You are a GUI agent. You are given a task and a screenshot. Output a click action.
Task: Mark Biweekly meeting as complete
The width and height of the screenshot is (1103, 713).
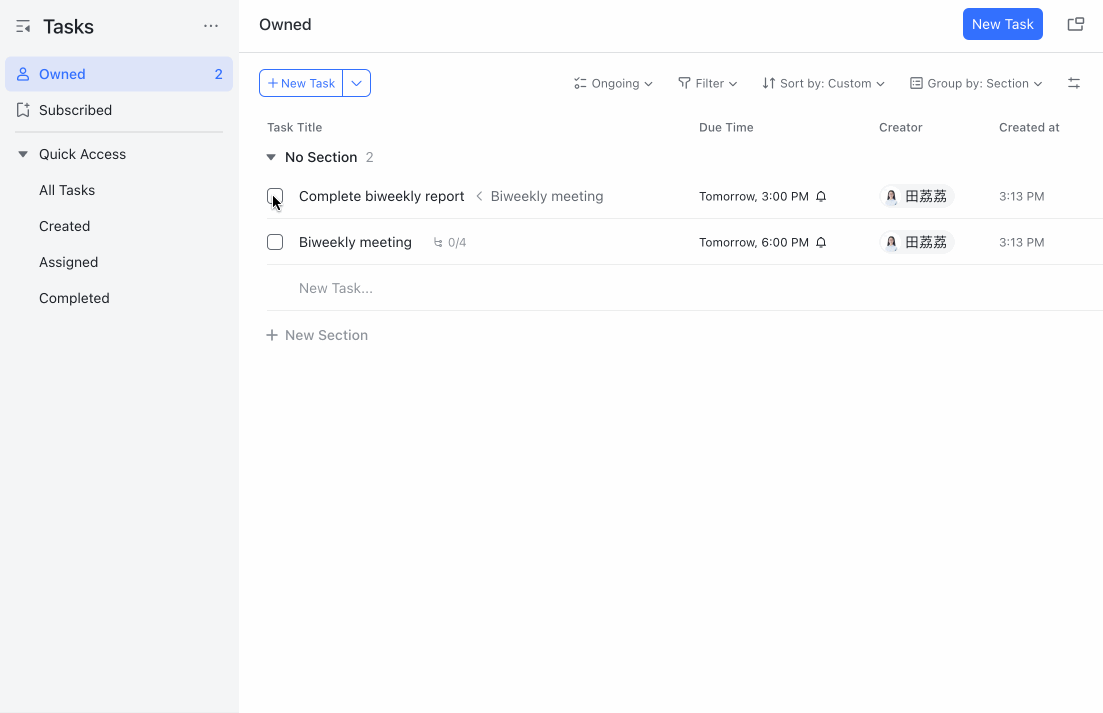(275, 242)
